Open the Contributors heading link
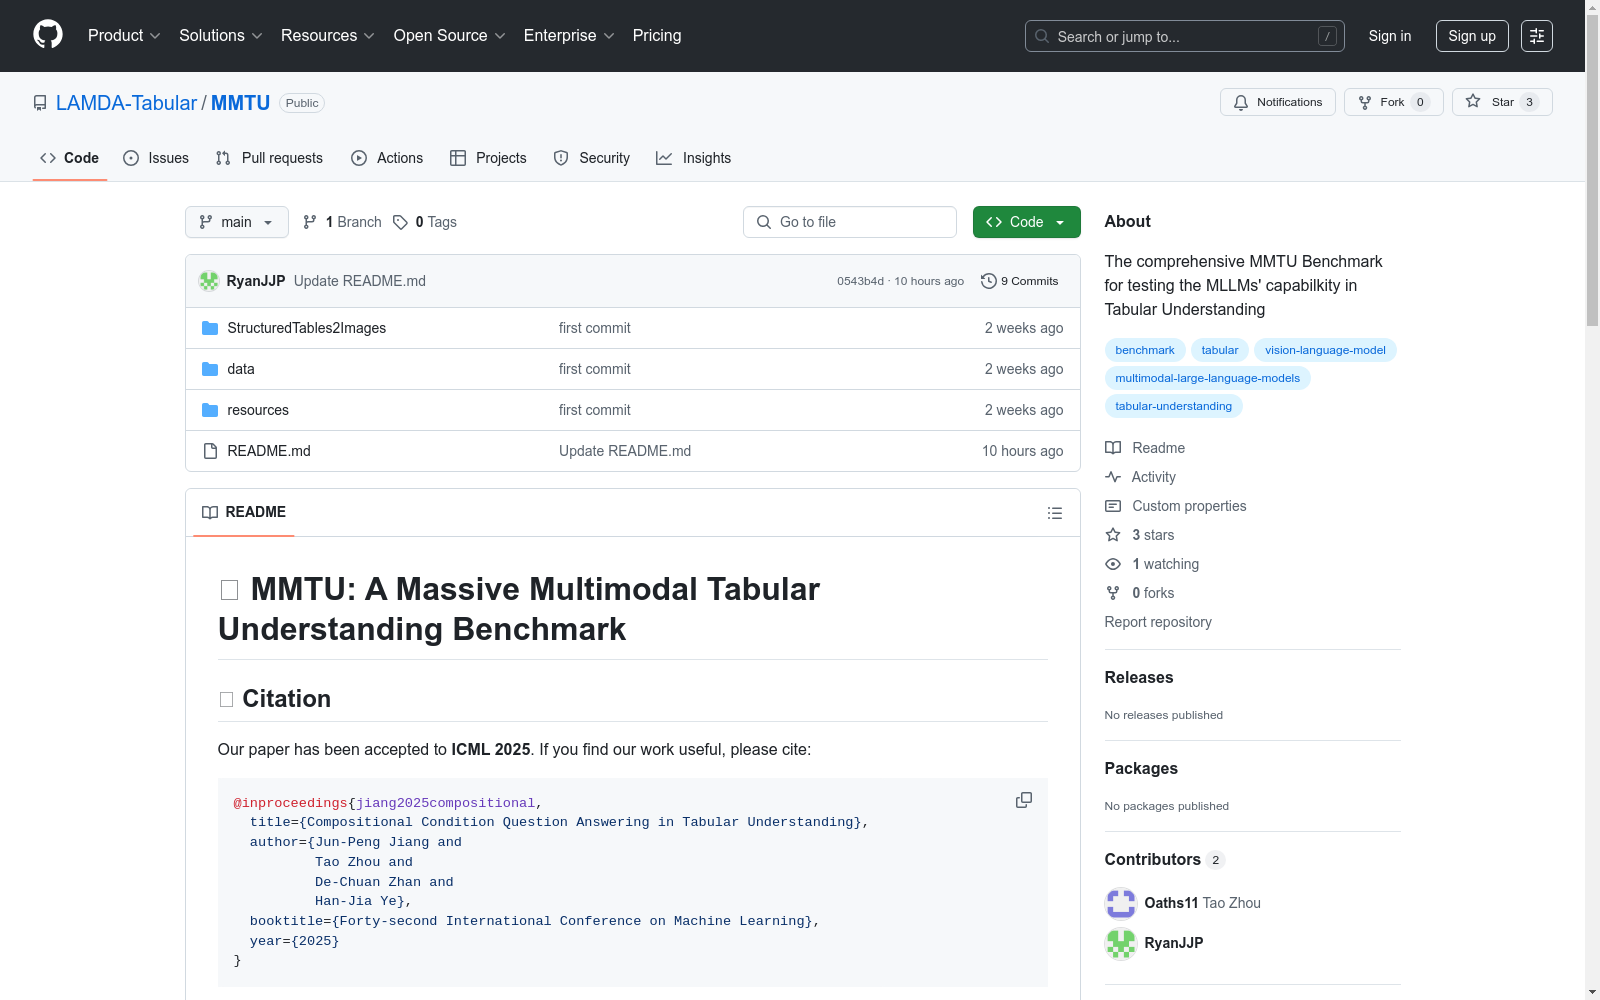The width and height of the screenshot is (1600, 1000). coord(1164,859)
